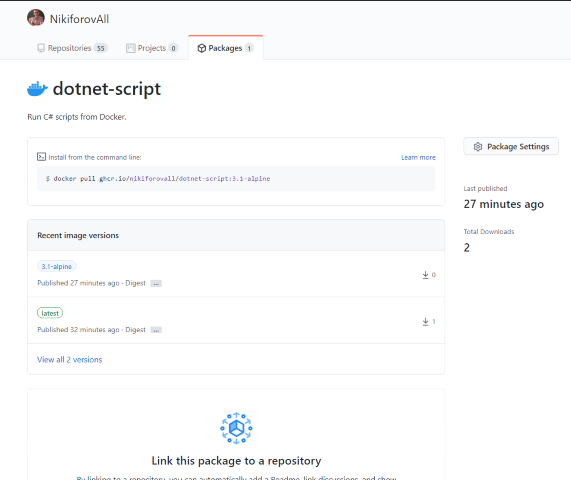Click the download icon for 3.1-alpine version

click(x=425, y=275)
